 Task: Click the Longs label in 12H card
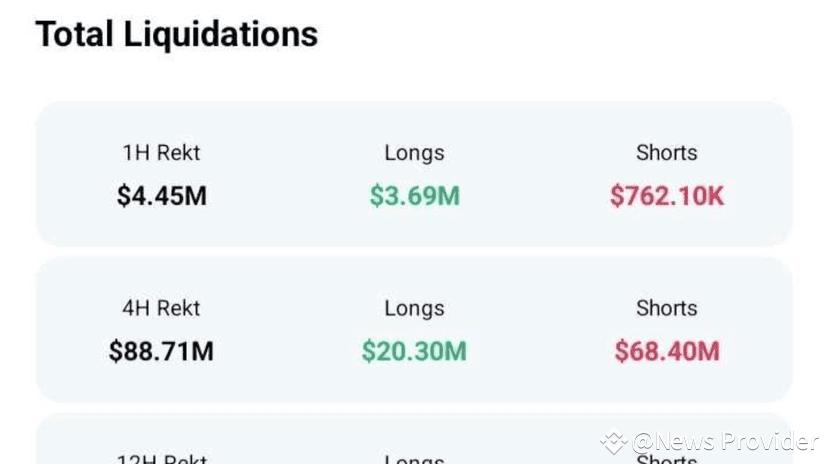click(x=414, y=459)
